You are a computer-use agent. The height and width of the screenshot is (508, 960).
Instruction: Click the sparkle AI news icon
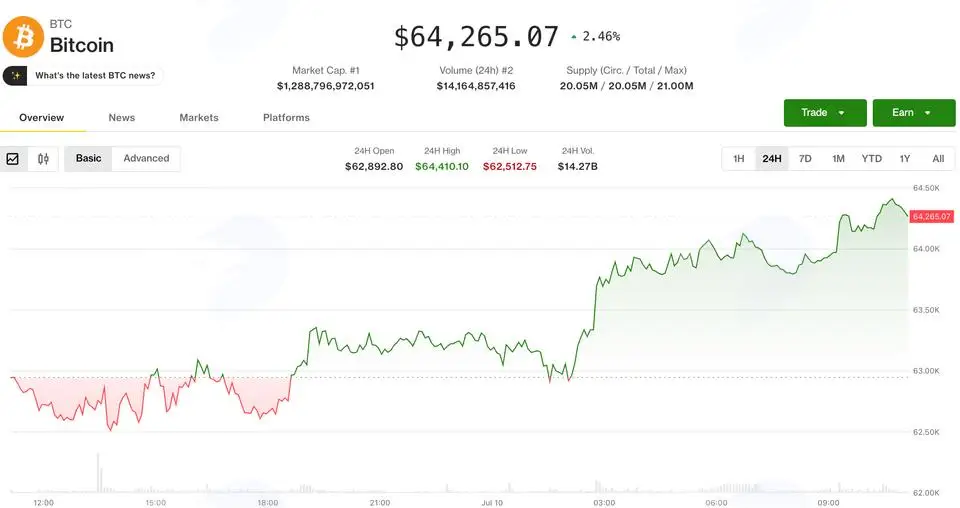pos(15,76)
